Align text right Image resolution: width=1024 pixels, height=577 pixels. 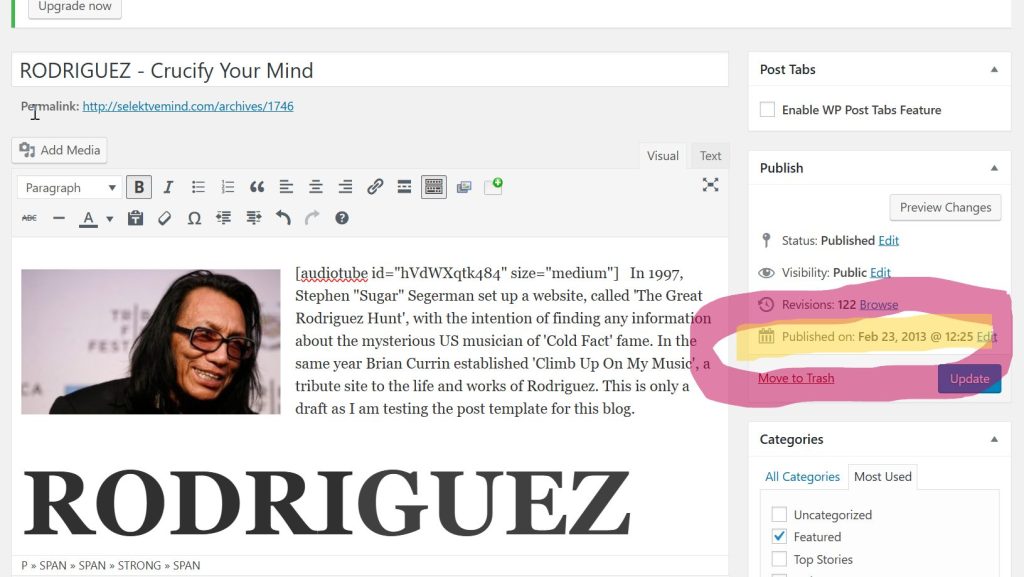pyautogui.click(x=345, y=187)
